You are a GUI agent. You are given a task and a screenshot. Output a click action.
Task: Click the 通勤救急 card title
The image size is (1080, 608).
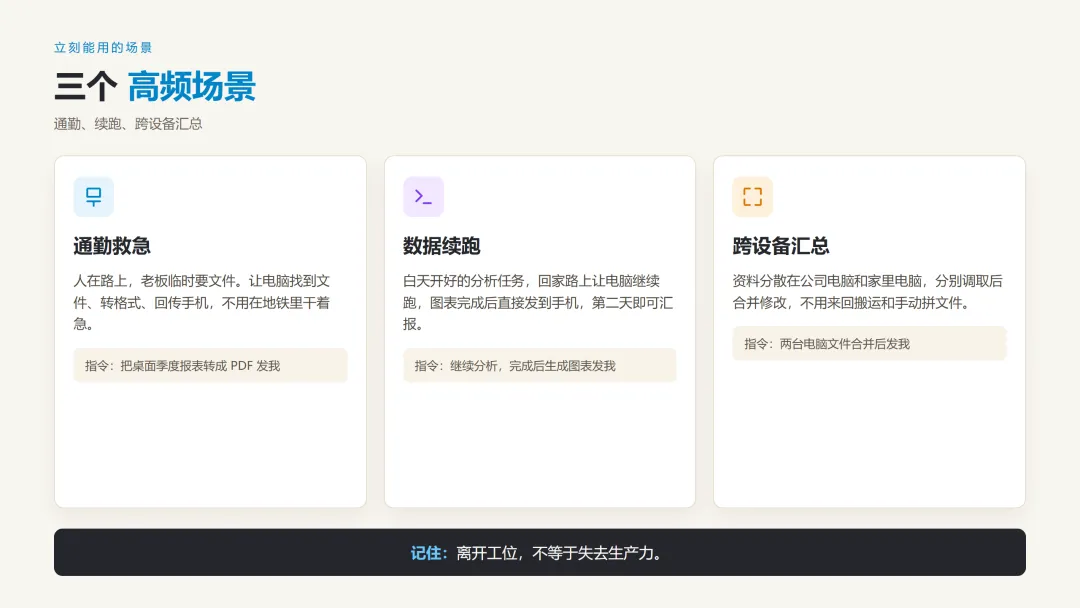pos(112,246)
